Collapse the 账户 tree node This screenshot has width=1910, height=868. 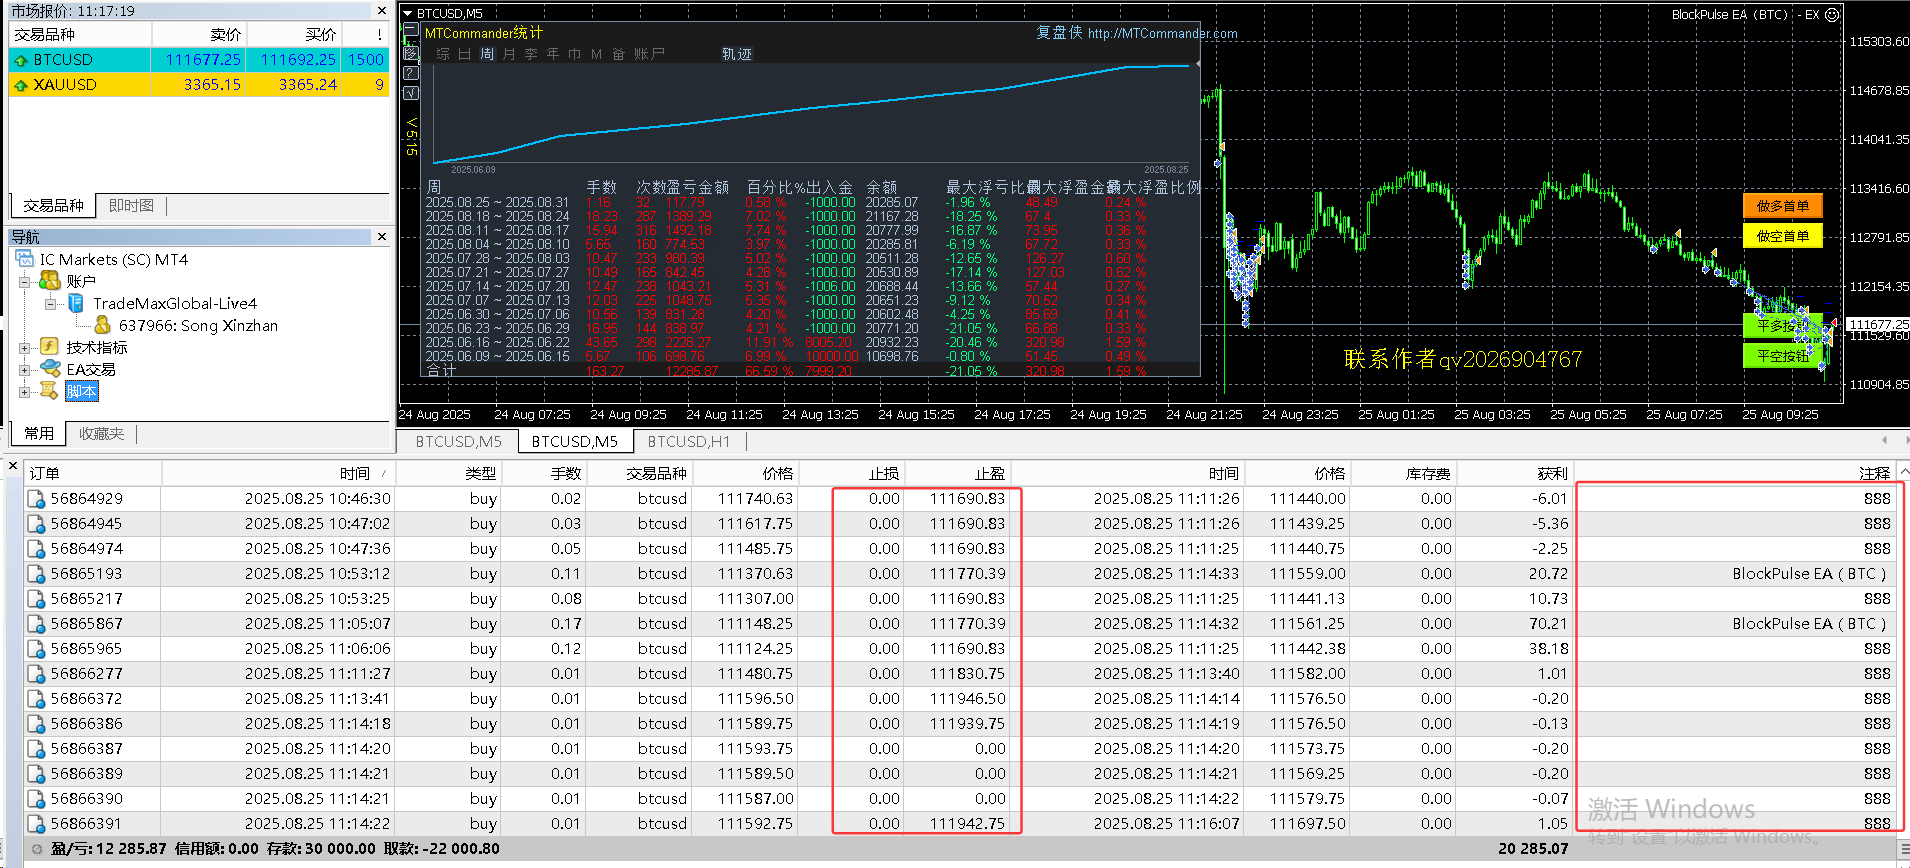coord(25,282)
